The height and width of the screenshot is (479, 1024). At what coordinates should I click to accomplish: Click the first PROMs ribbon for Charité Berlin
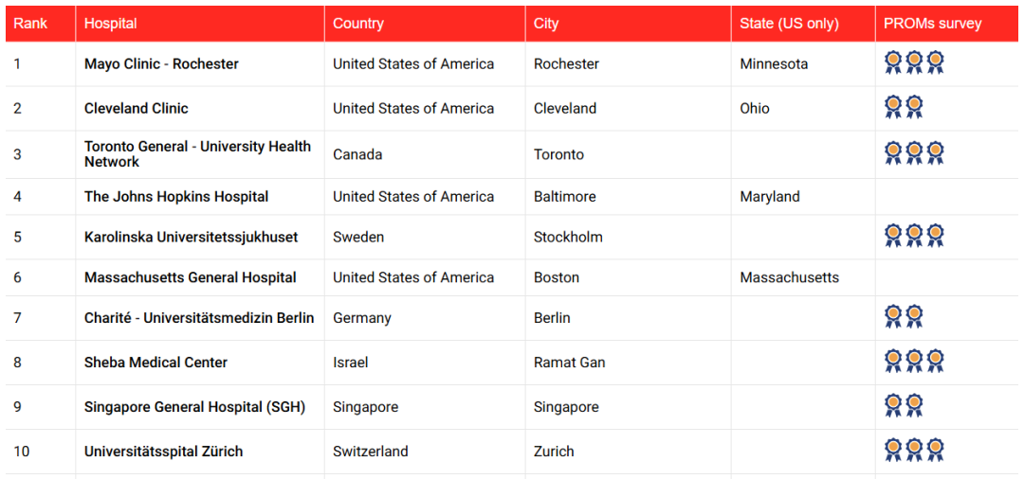click(x=893, y=317)
